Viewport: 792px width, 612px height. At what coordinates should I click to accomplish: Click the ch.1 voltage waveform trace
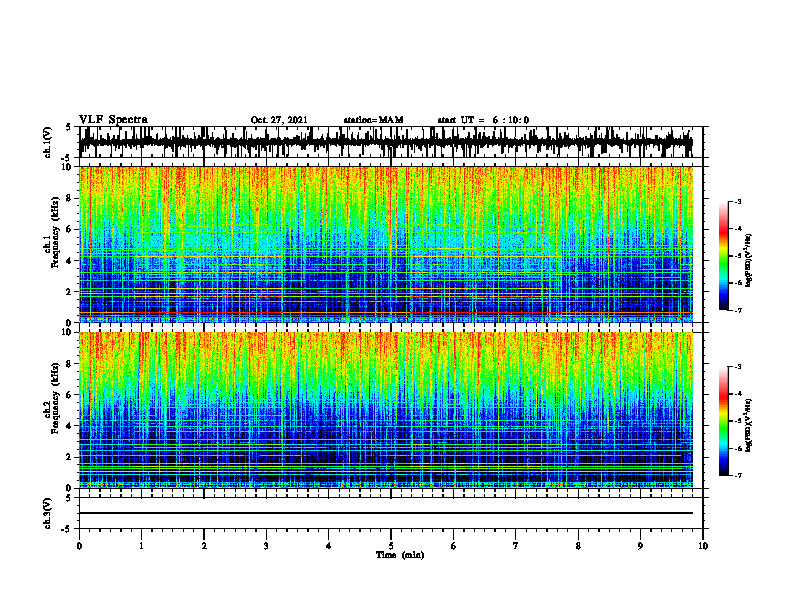tap(385, 142)
